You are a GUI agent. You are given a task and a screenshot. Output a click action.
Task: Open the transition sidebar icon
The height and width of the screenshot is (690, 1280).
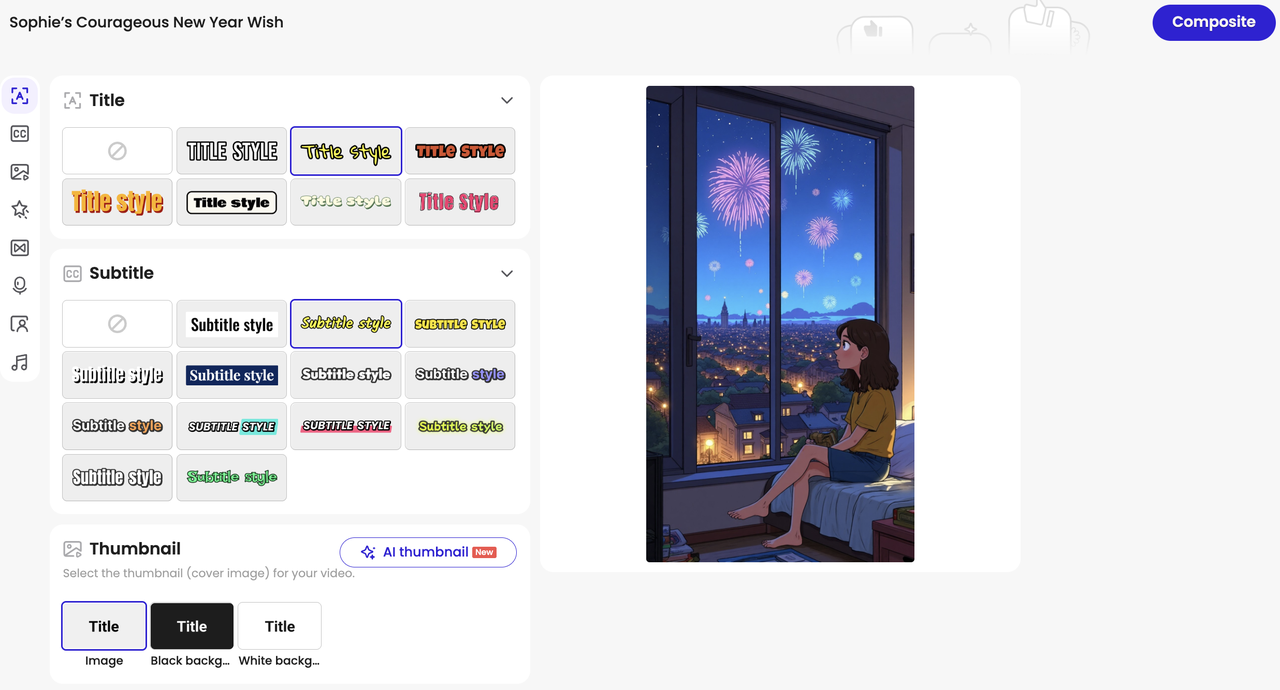(20, 248)
